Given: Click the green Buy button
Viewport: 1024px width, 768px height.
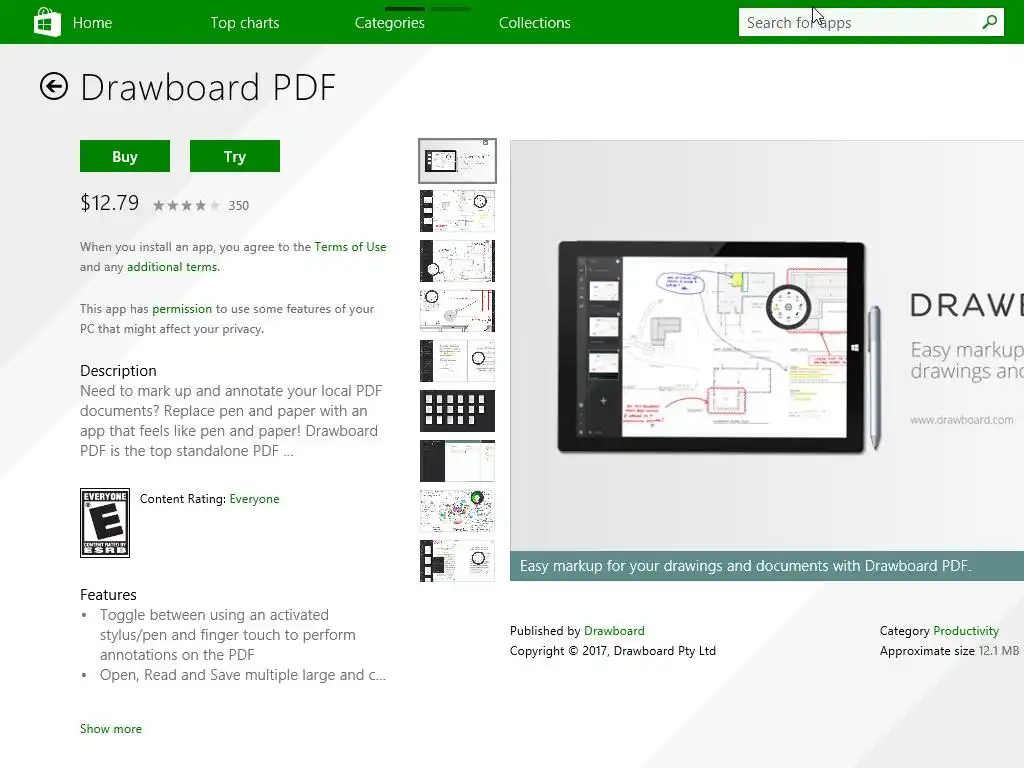Looking at the screenshot, I should (125, 156).
